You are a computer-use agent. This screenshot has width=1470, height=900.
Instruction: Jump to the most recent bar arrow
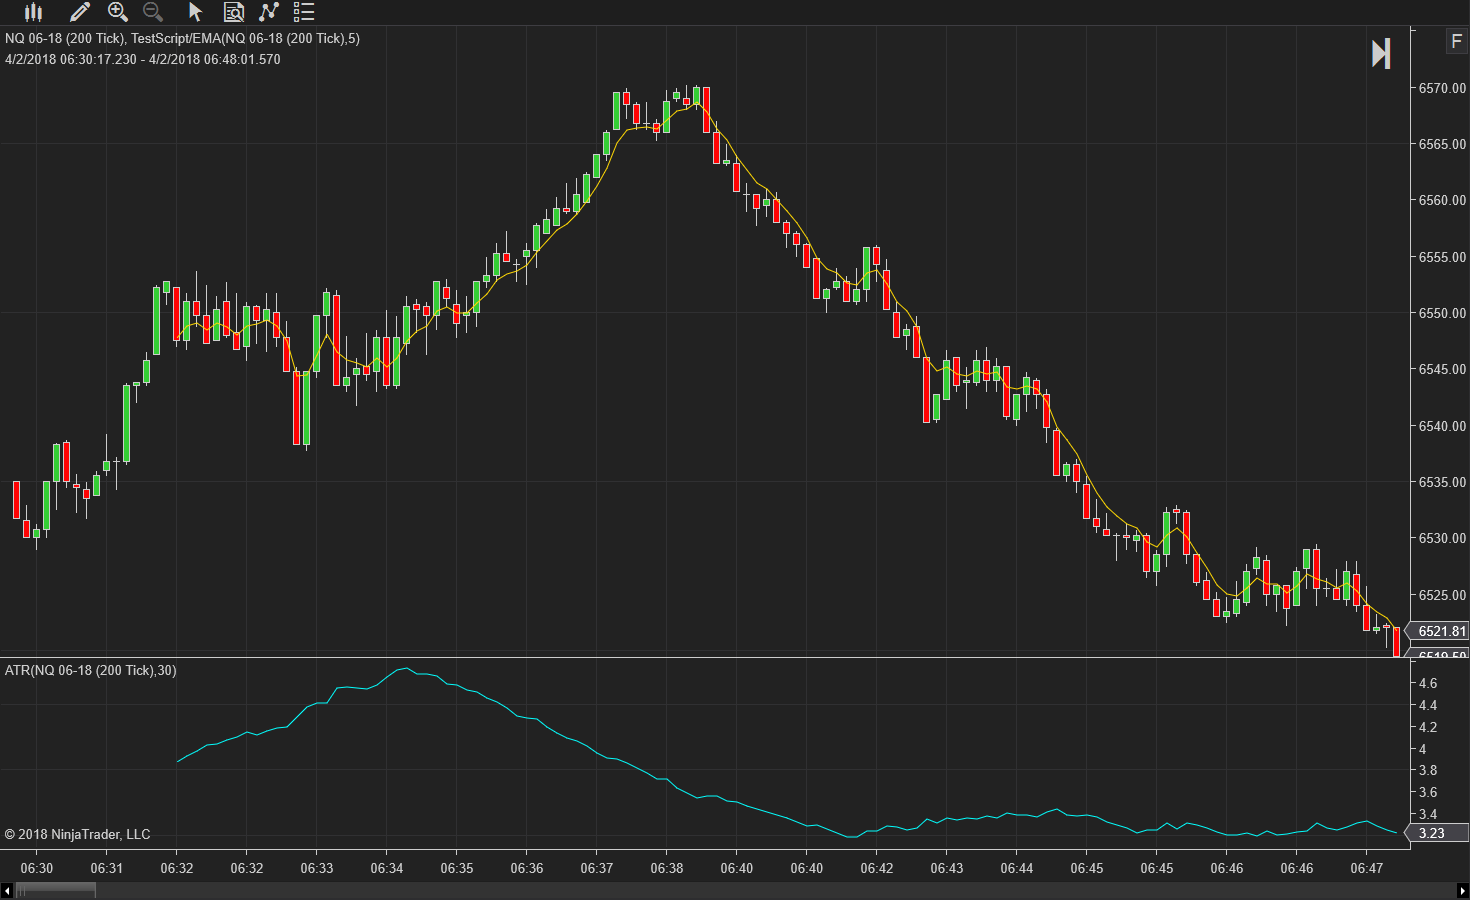pos(1381,54)
